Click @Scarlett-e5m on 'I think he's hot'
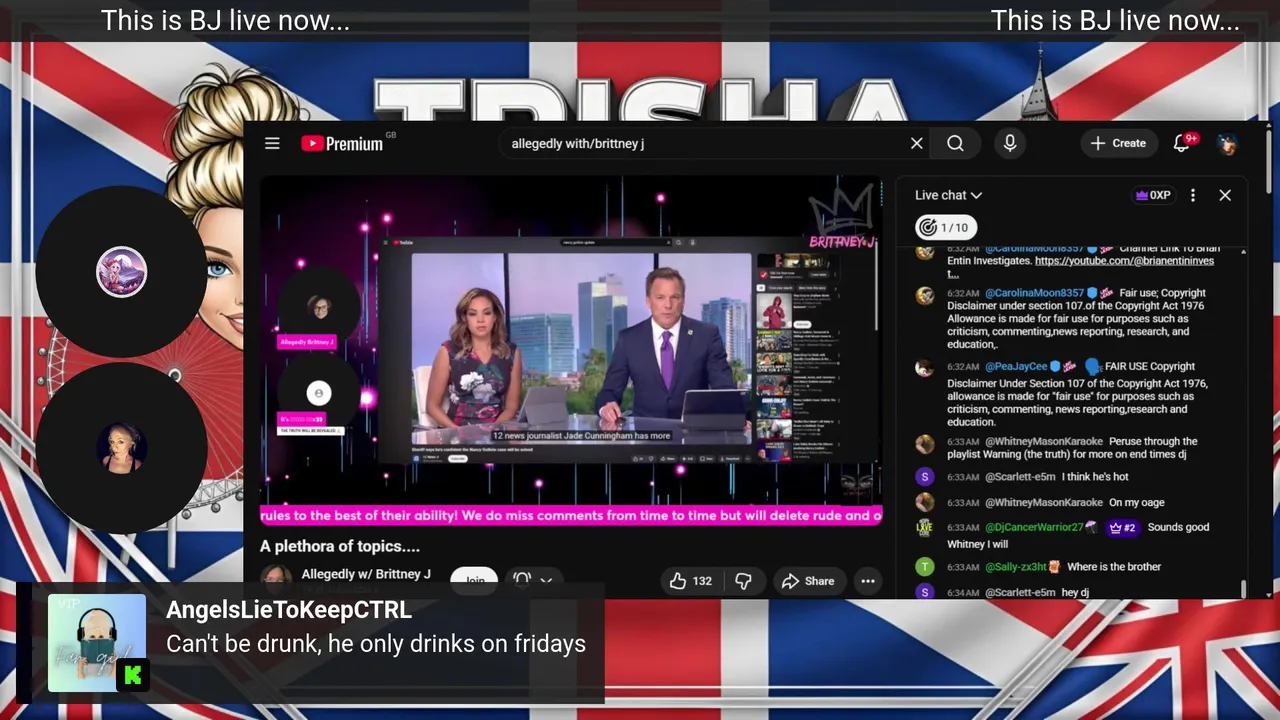 [x=1020, y=477]
